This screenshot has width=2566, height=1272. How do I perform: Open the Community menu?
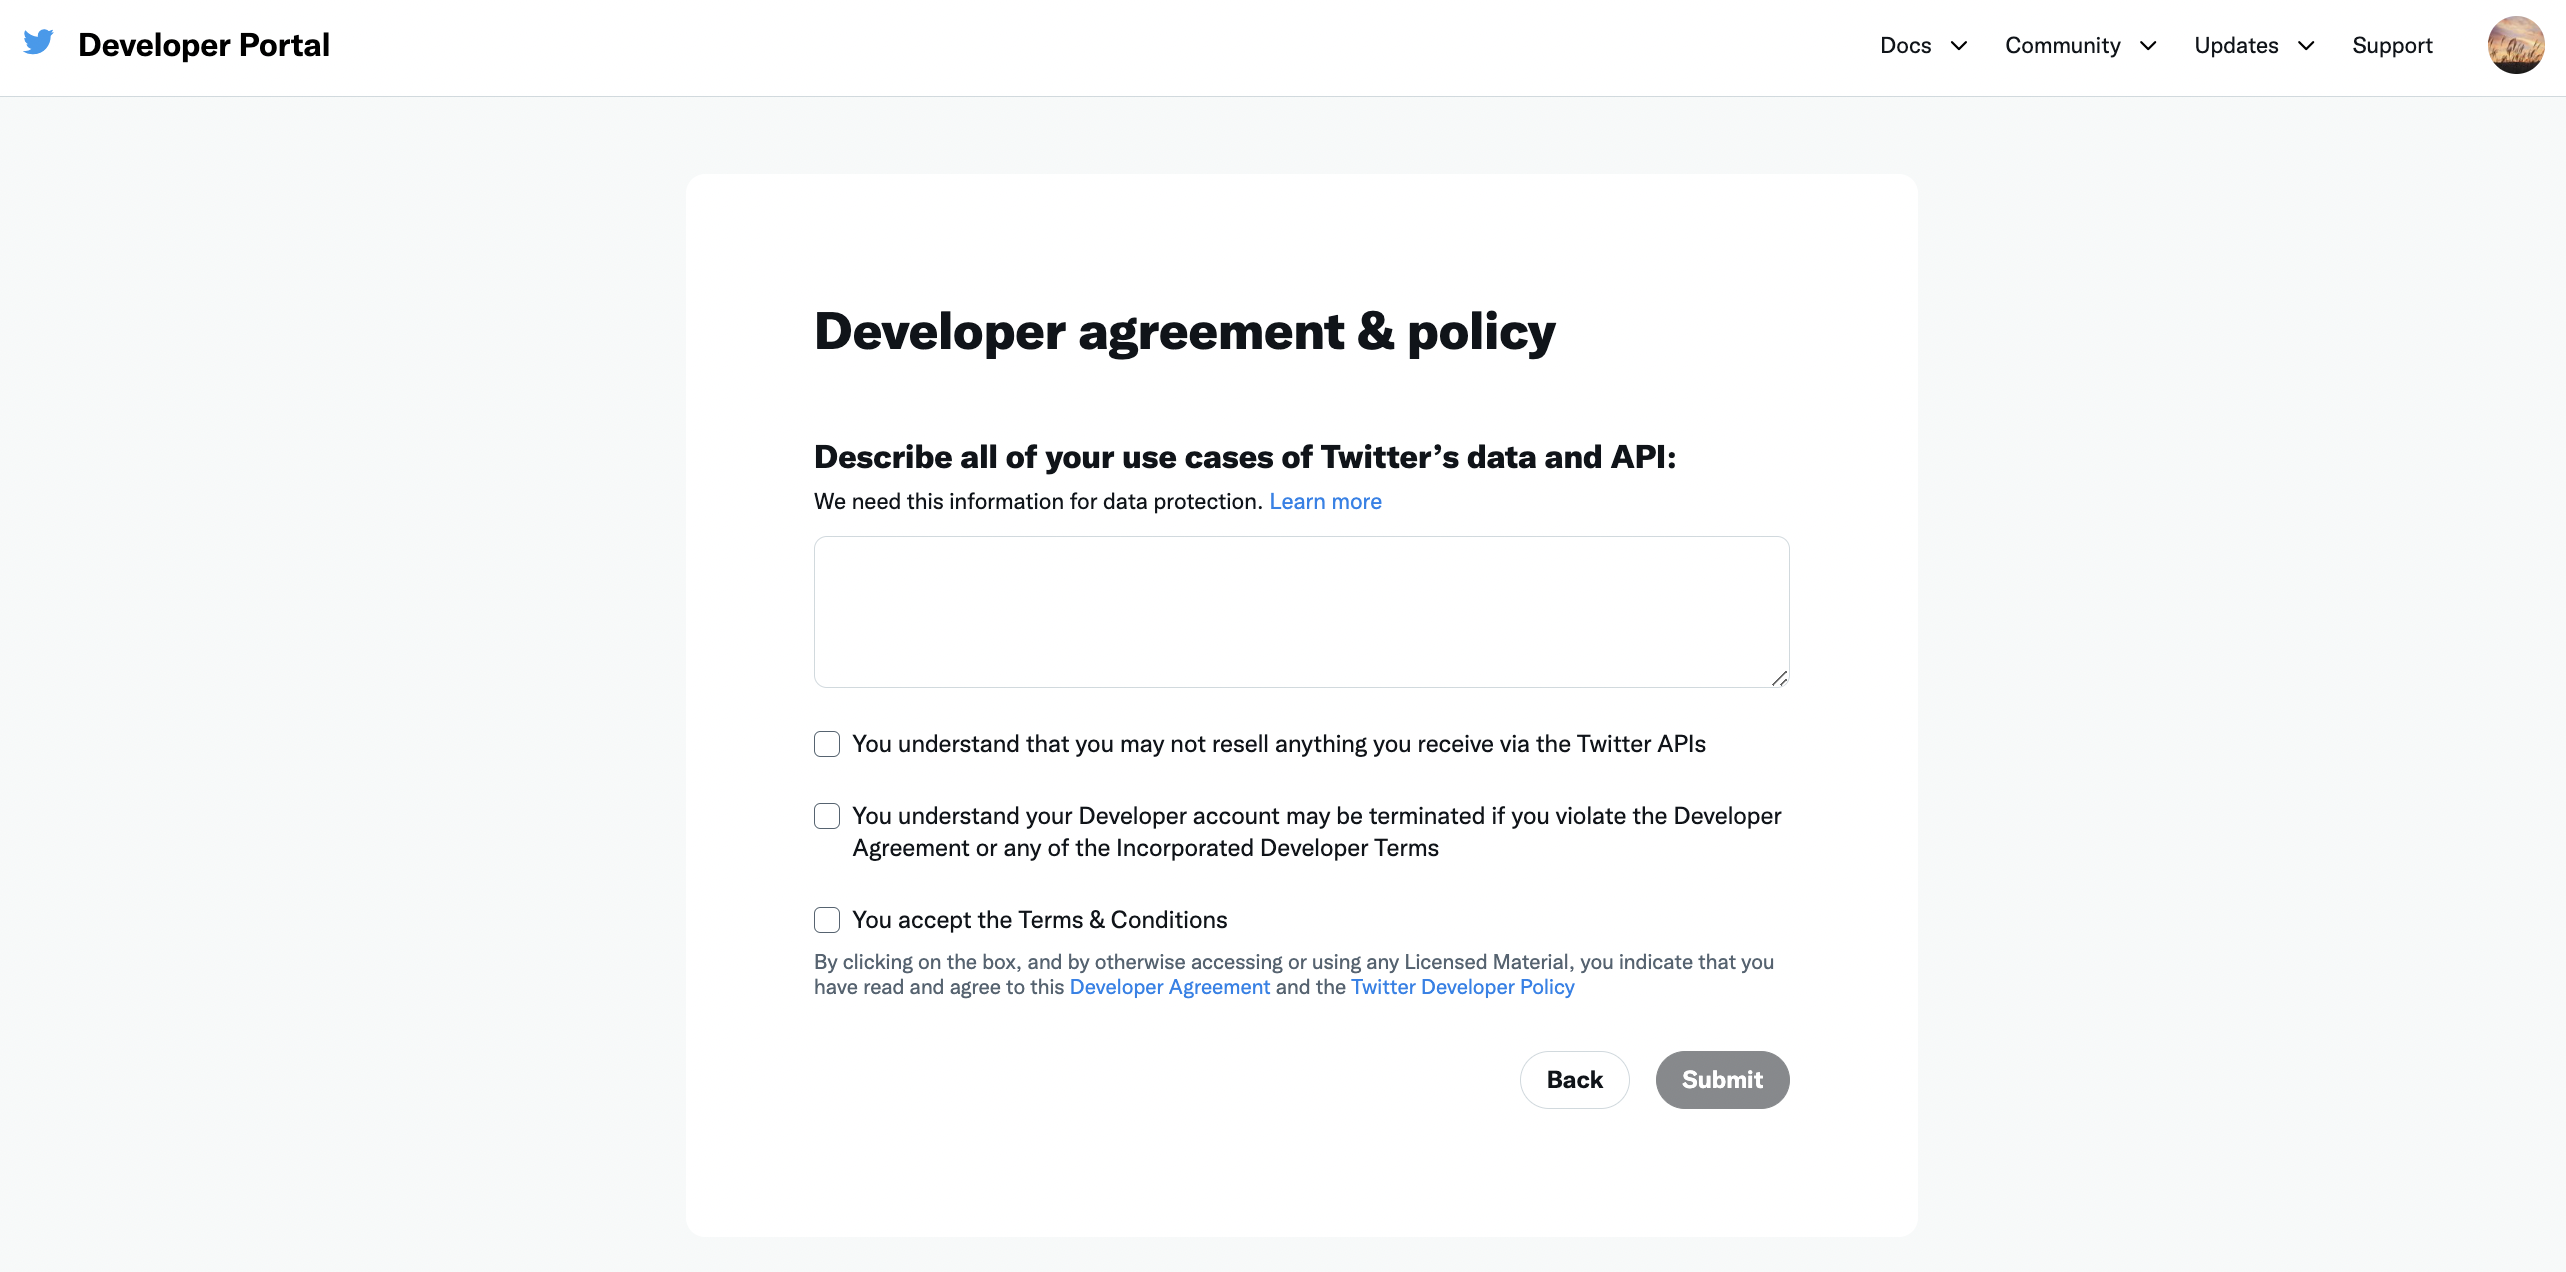[2062, 46]
